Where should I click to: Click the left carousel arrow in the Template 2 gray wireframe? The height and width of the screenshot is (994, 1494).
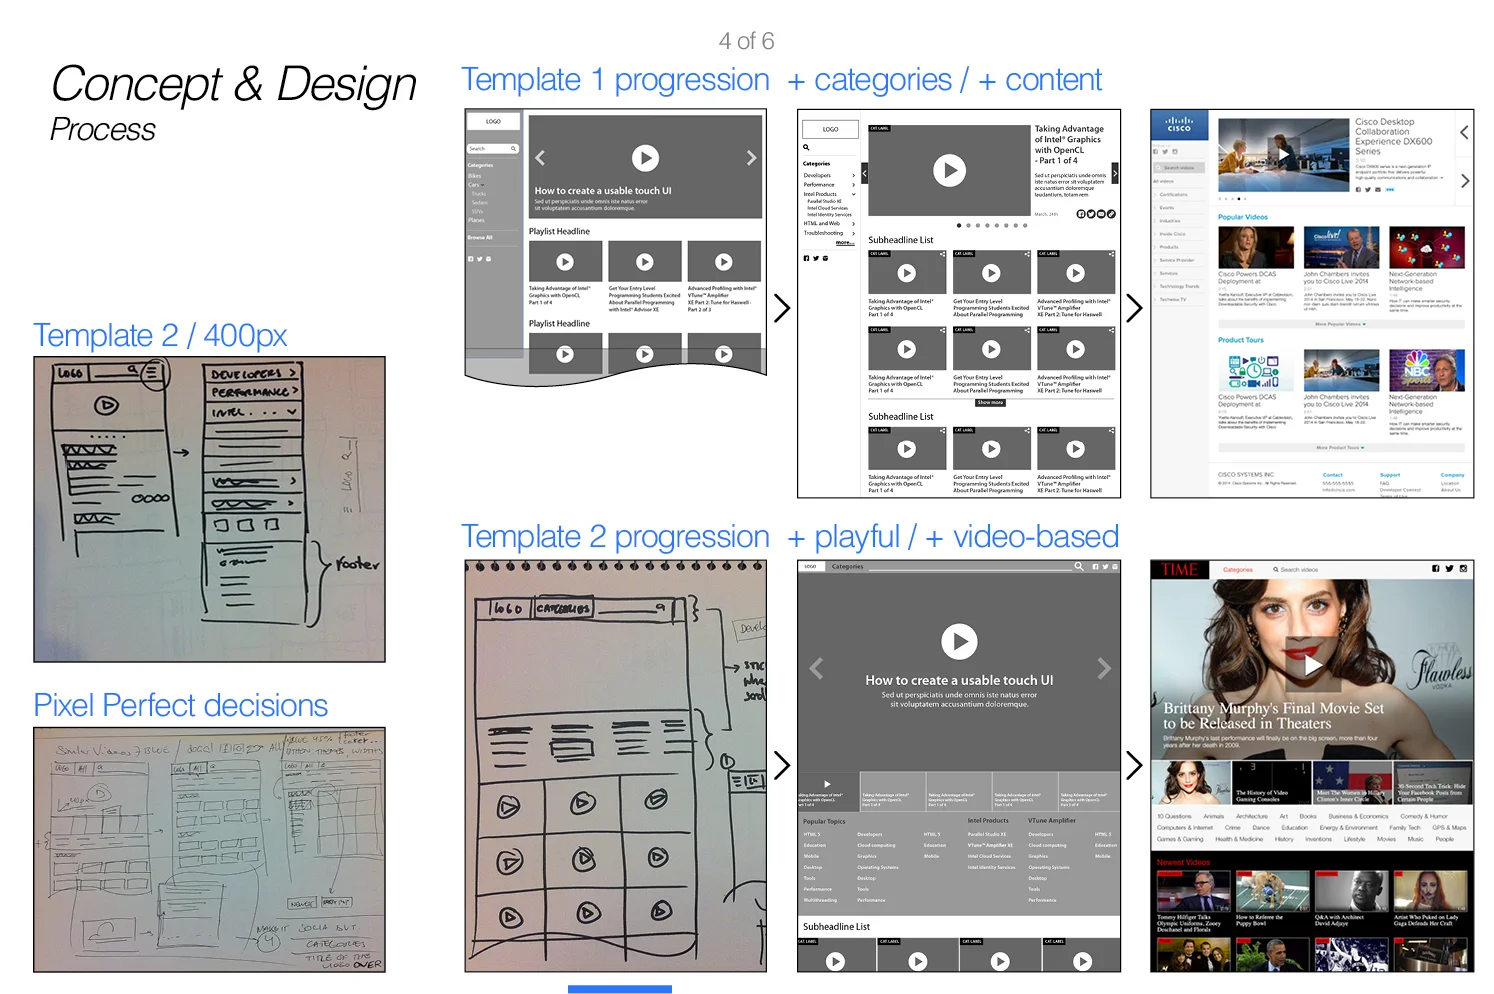tap(816, 668)
